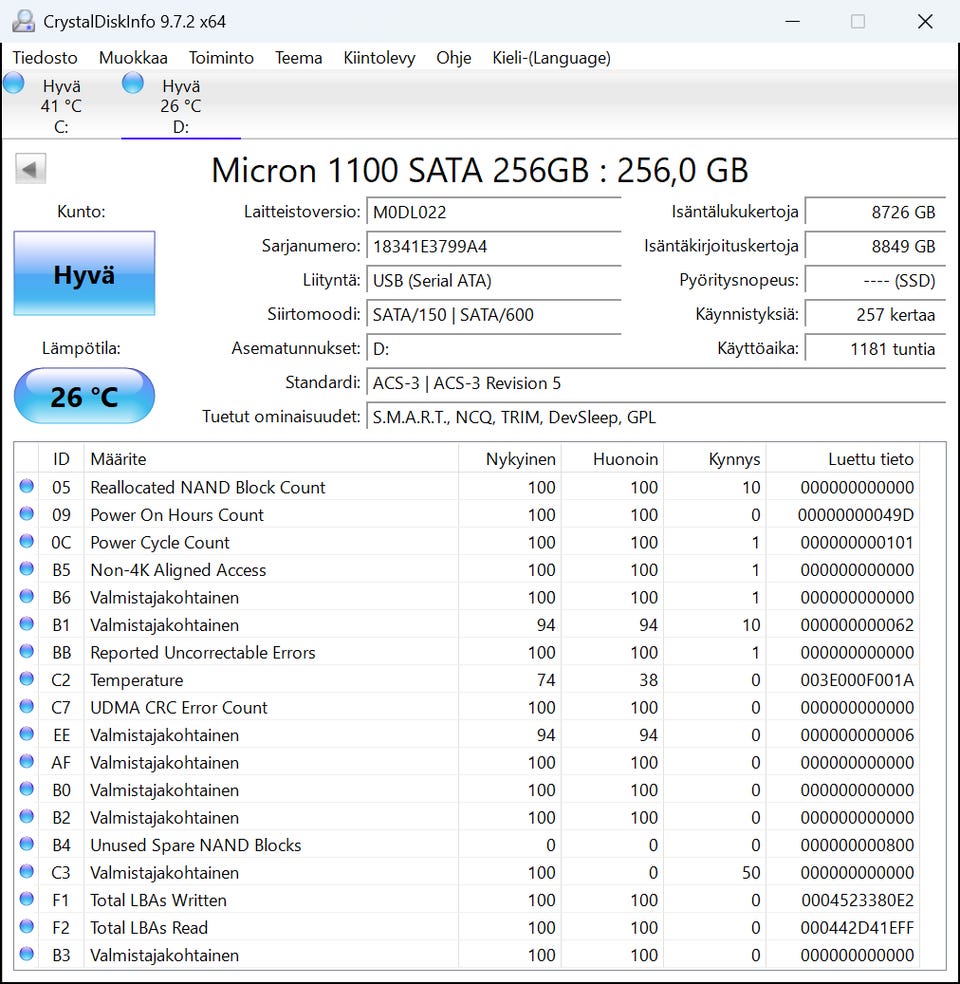960x984 pixels.
Task: Click the blue Hyvä health status button
Action: 84,274
